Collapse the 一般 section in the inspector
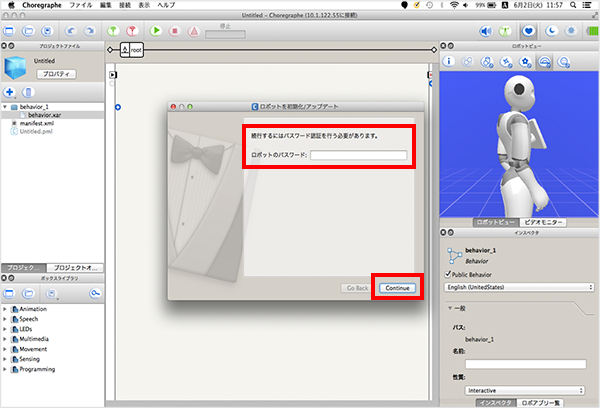 pyautogui.click(x=450, y=308)
